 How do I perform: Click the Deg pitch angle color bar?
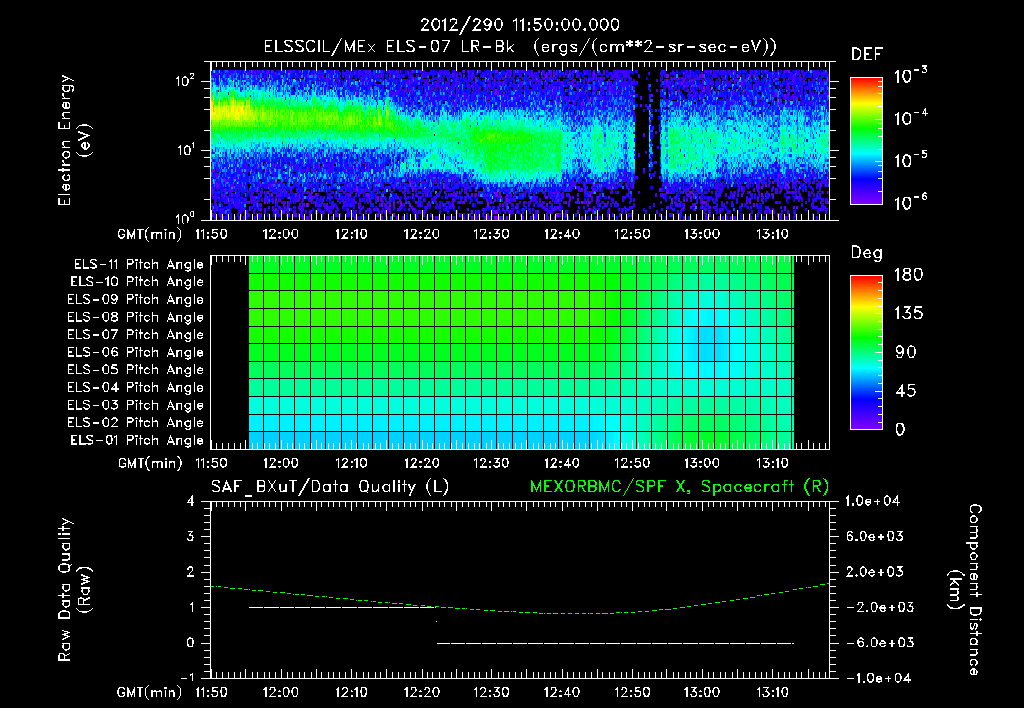tap(866, 353)
